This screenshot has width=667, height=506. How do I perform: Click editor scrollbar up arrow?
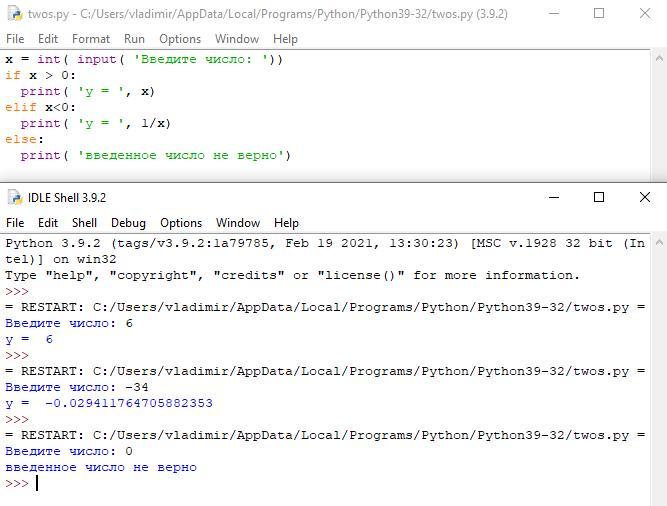[x=659, y=59]
